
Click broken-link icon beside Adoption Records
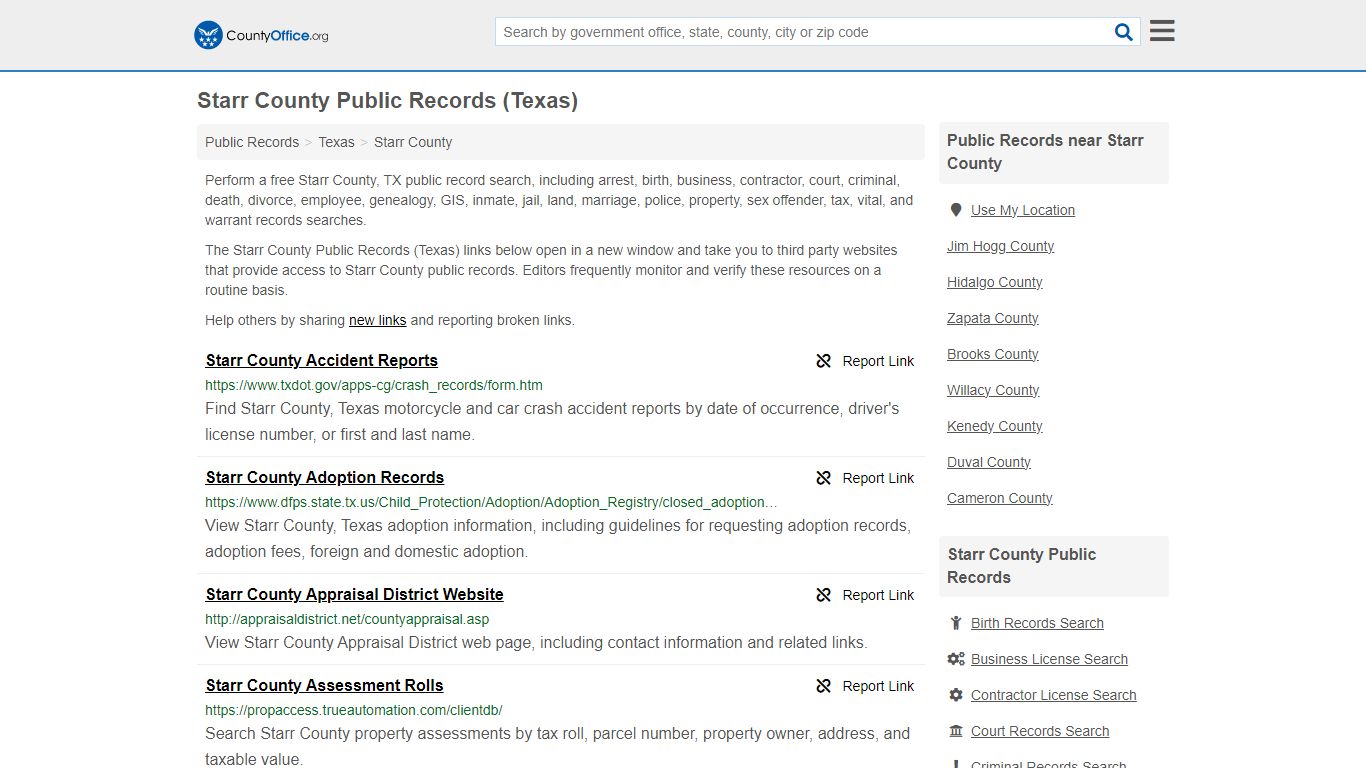point(823,478)
